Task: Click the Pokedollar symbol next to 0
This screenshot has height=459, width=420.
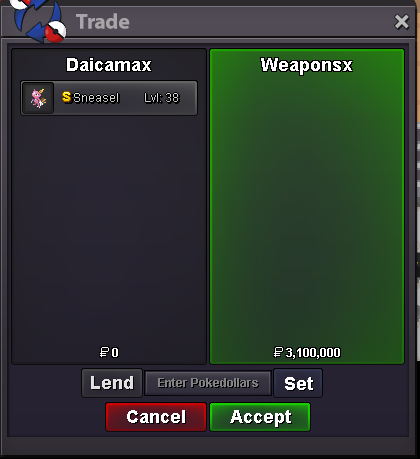Action: [x=104, y=352]
